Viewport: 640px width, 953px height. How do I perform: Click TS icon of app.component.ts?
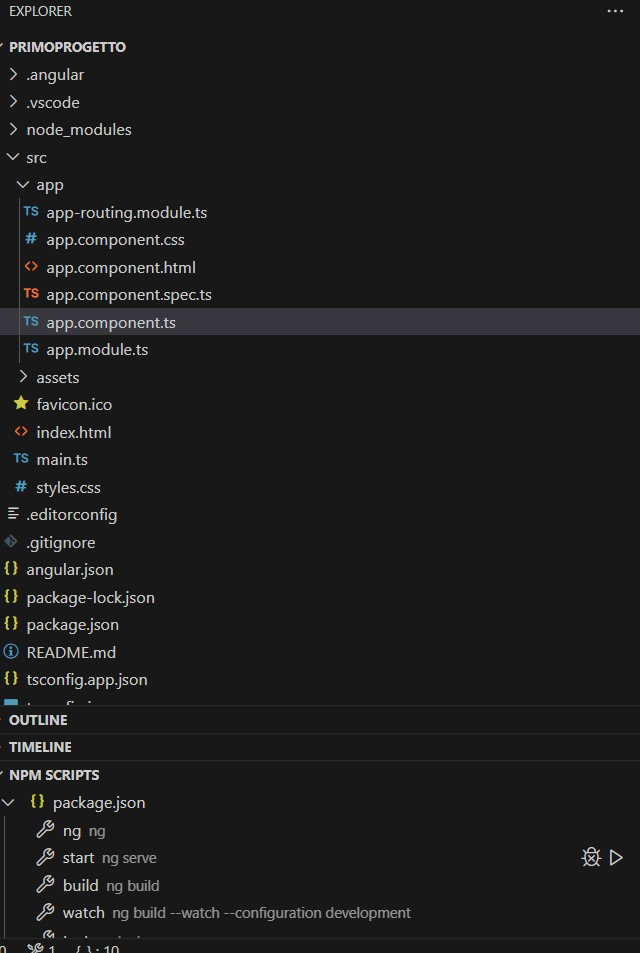(31, 322)
